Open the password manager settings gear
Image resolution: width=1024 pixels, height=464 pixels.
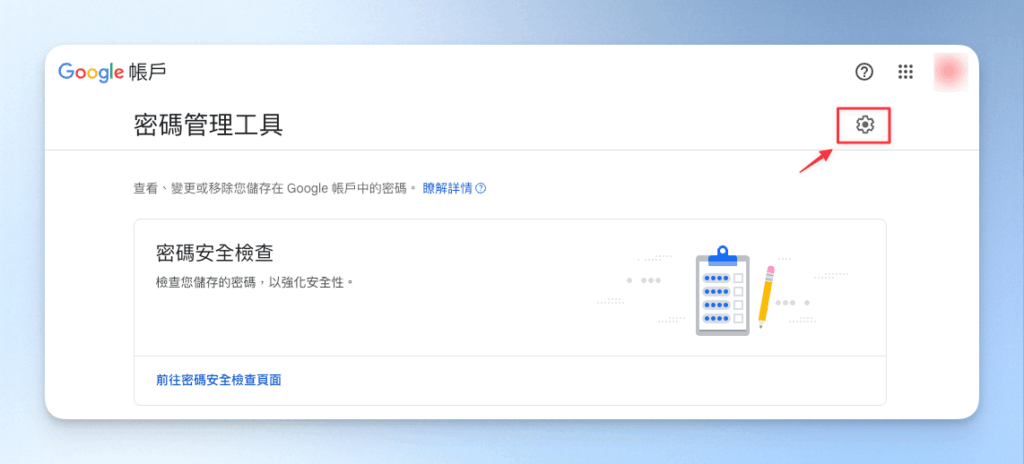coord(865,124)
